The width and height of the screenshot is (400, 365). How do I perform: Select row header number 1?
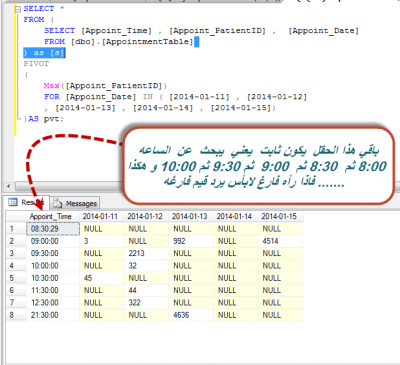[16, 229]
